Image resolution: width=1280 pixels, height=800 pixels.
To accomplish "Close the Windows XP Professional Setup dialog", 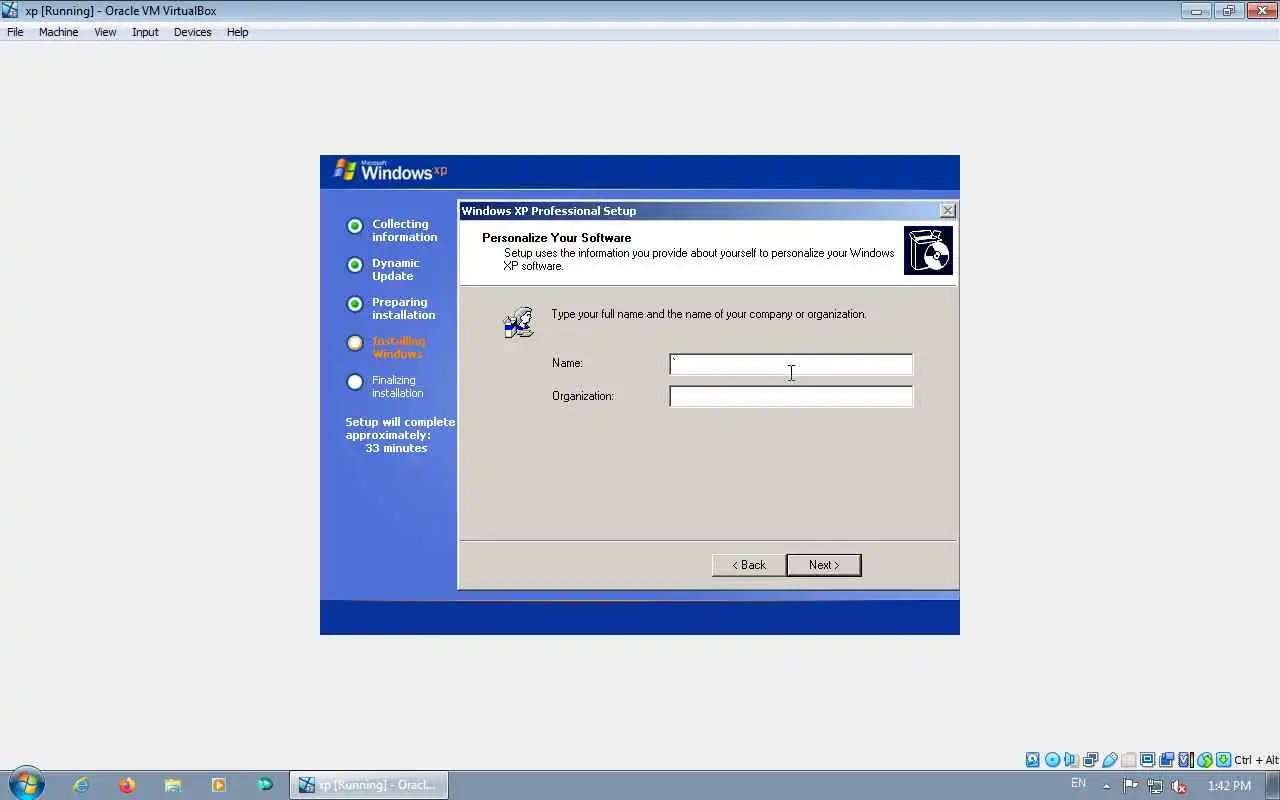I will tap(947, 211).
